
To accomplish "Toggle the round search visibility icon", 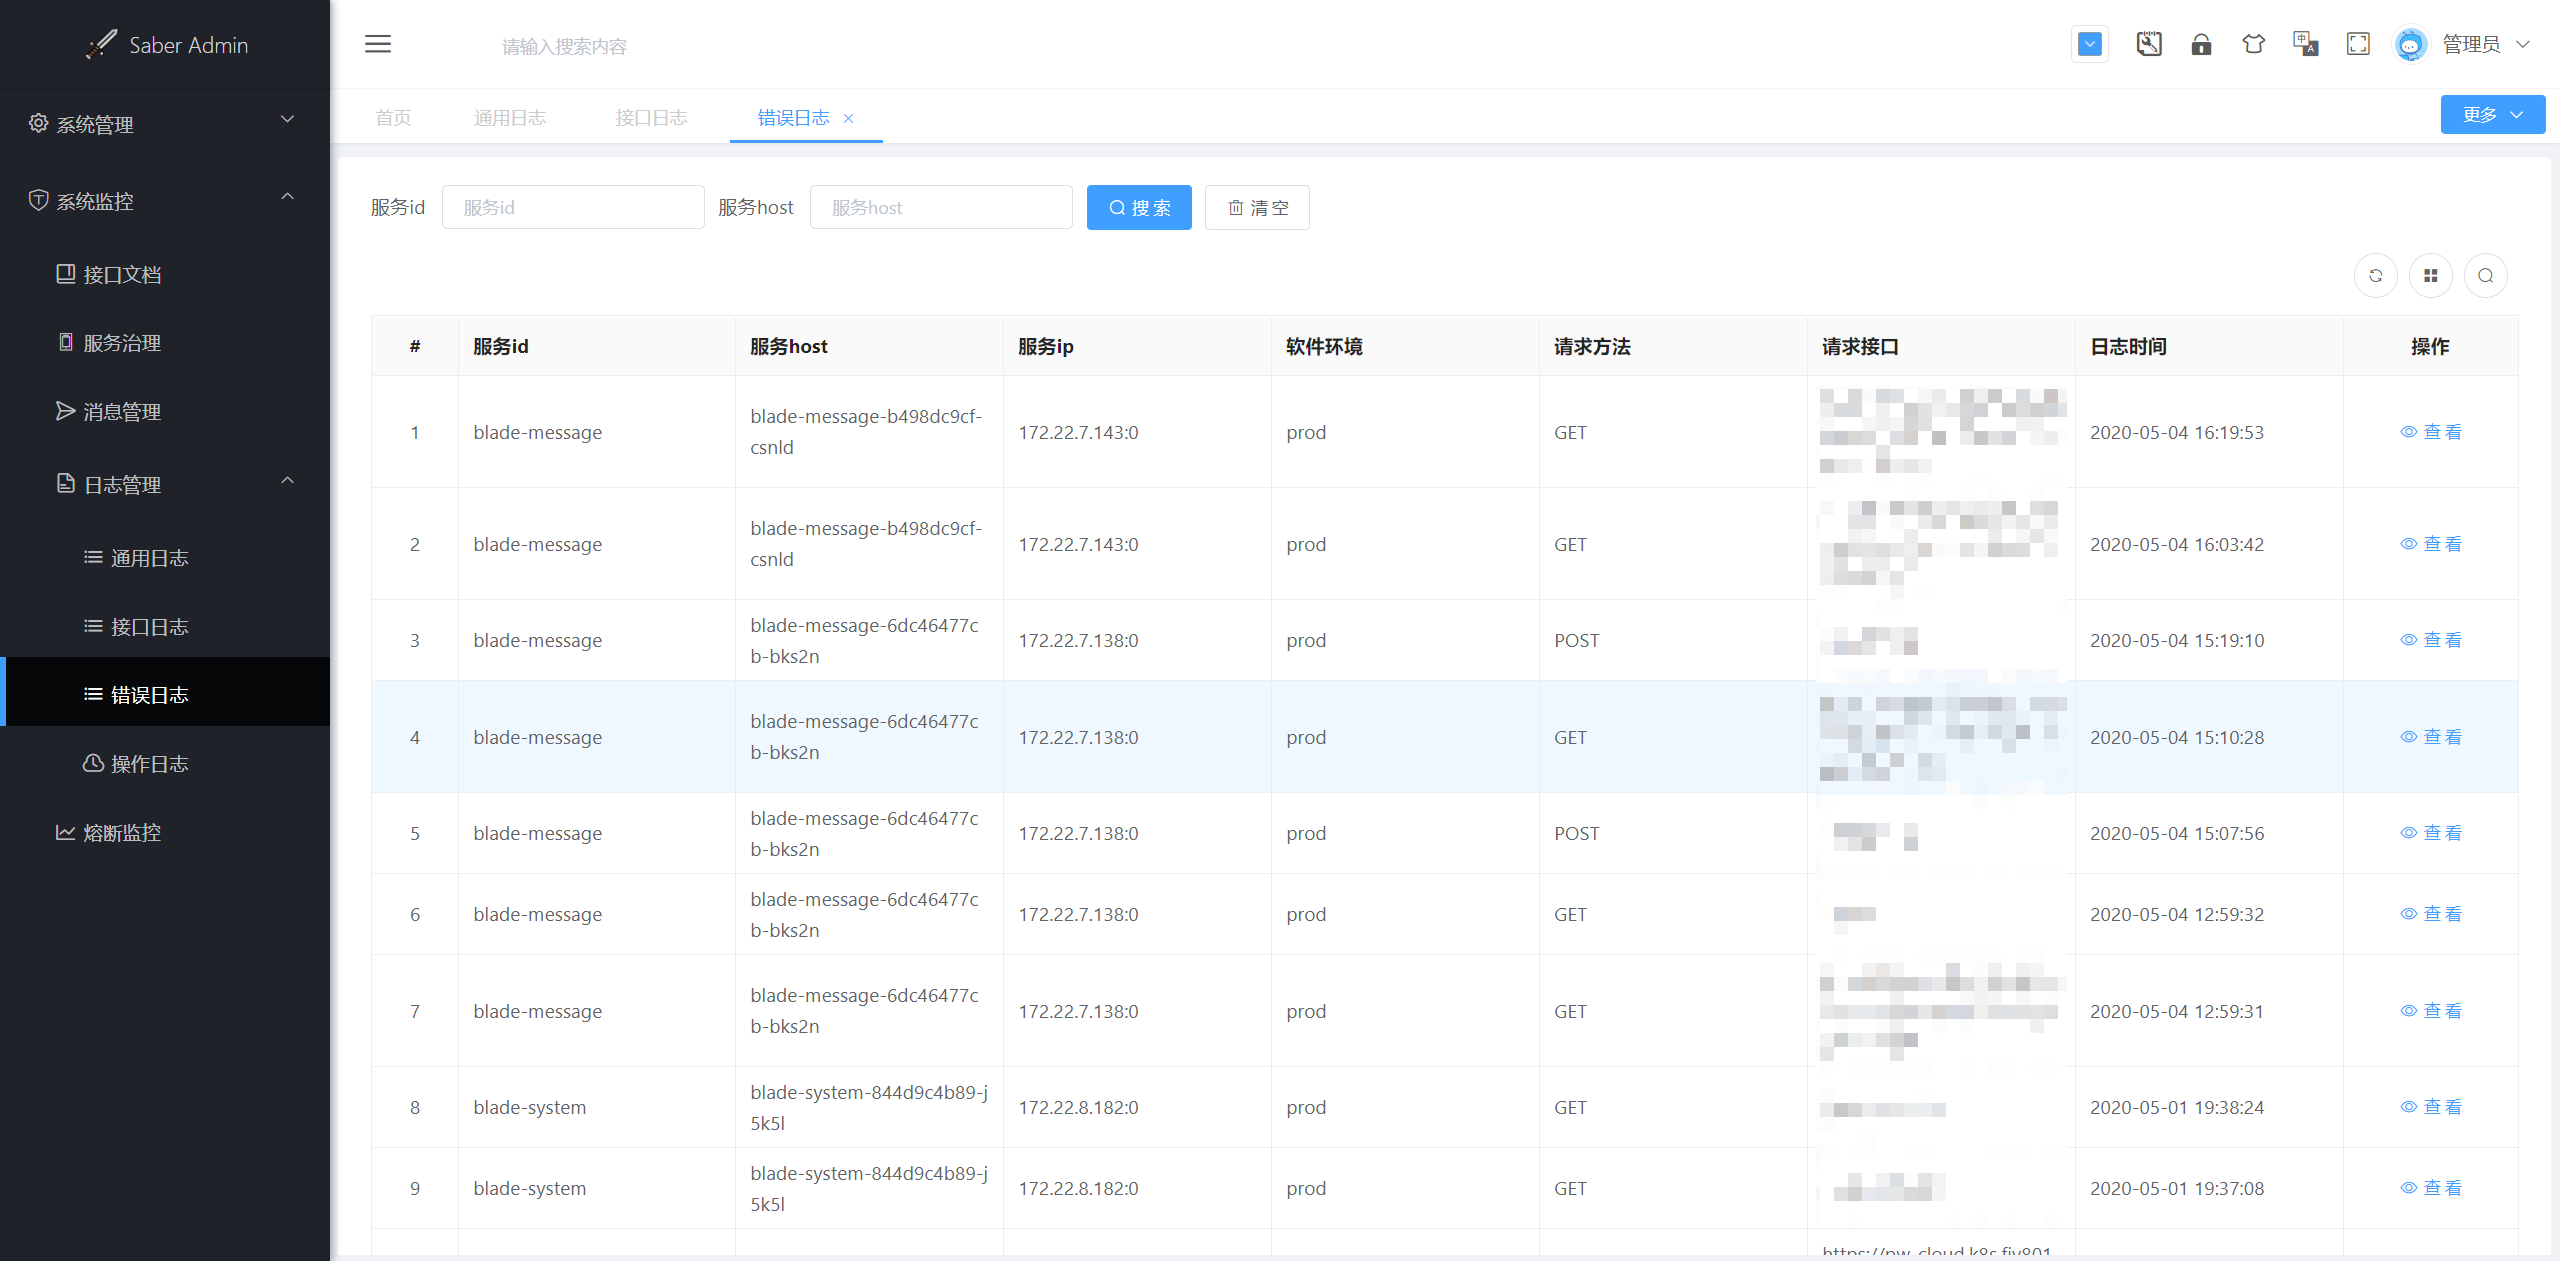I will click(x=2485, y=276).
